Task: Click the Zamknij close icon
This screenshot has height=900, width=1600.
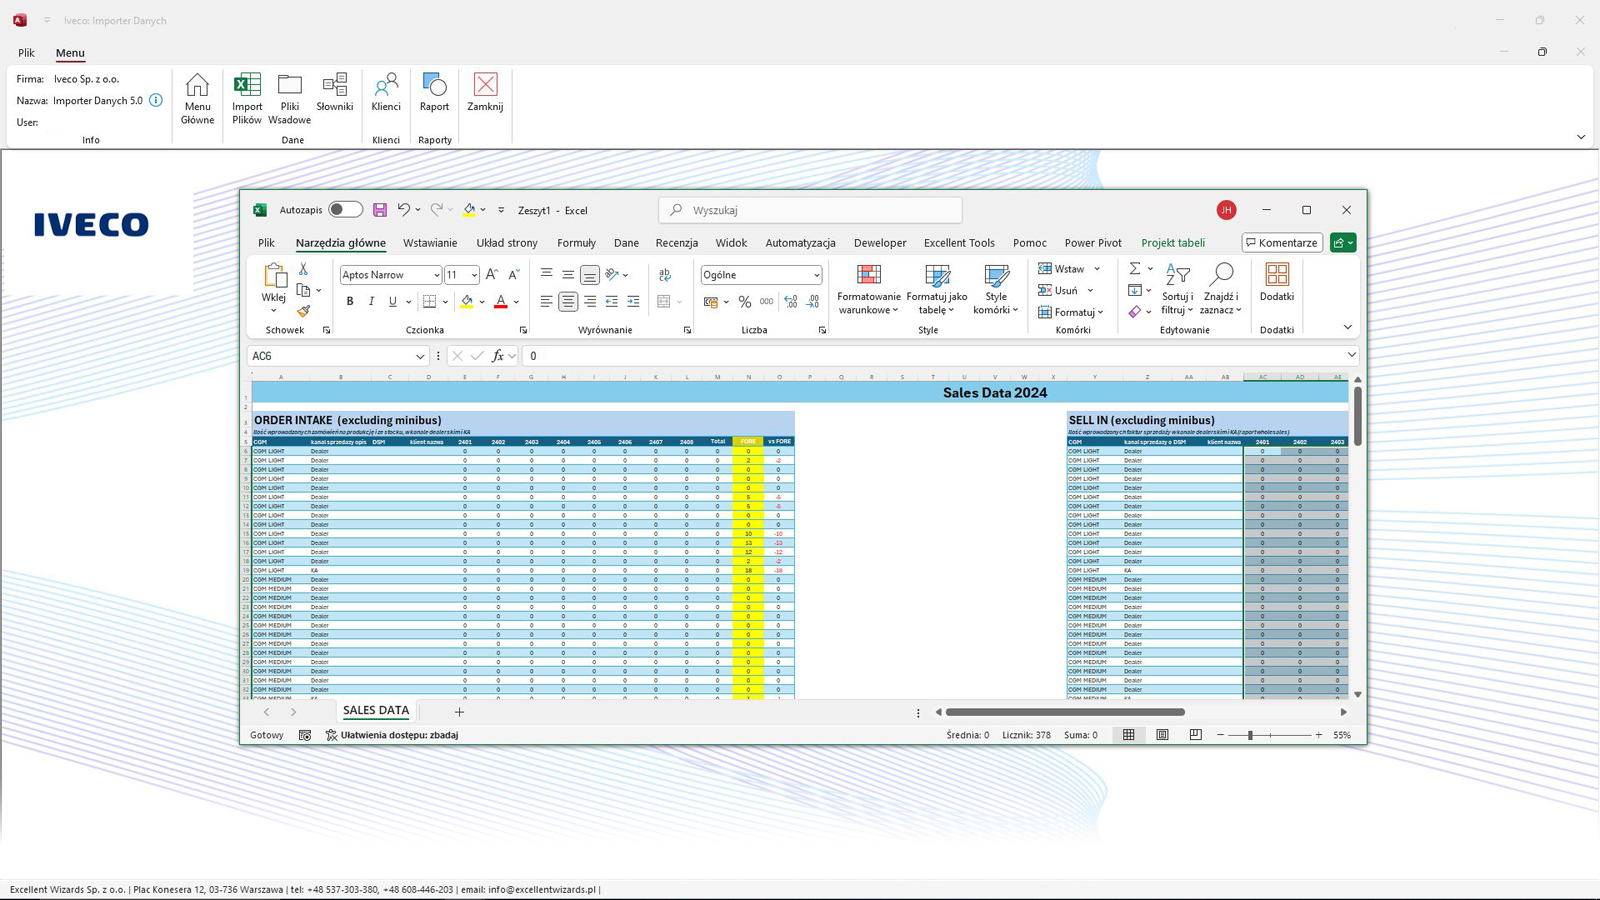Action: [485, 92]
